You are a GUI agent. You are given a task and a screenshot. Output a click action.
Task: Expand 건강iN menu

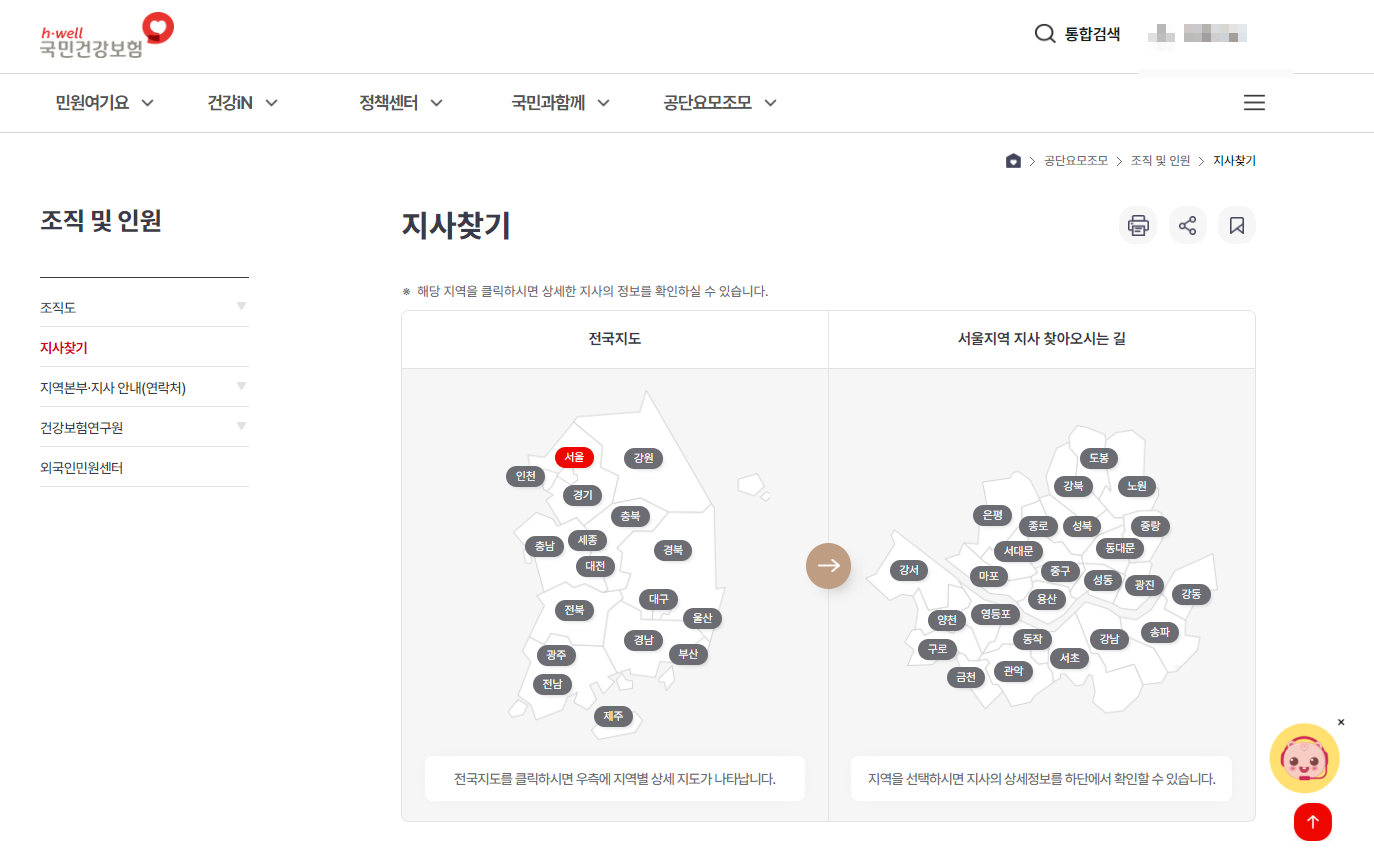pos(243,102)
